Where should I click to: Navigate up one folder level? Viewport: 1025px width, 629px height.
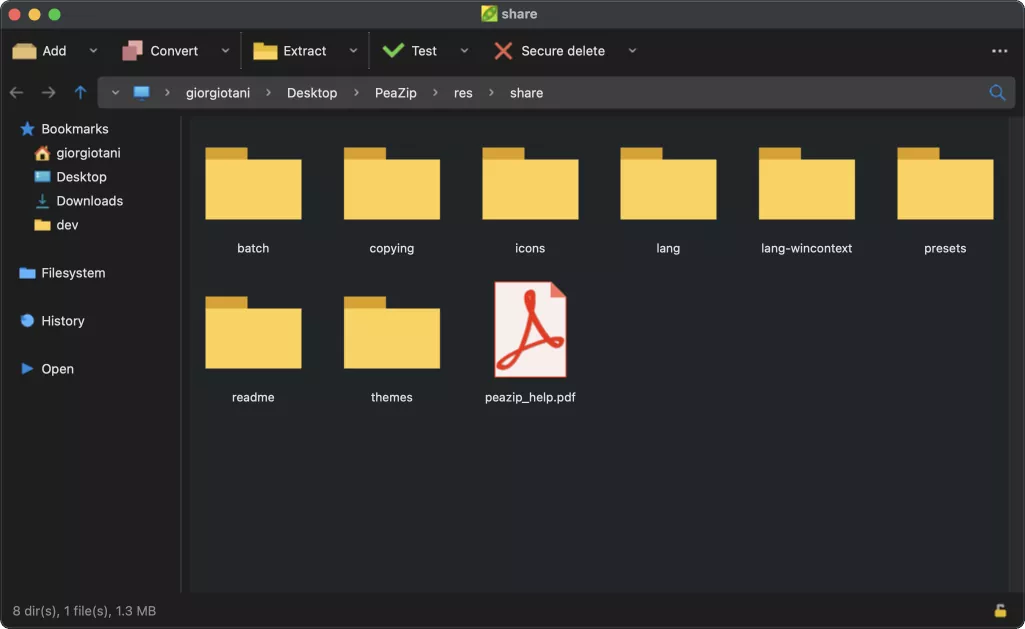tap(80, 93)
